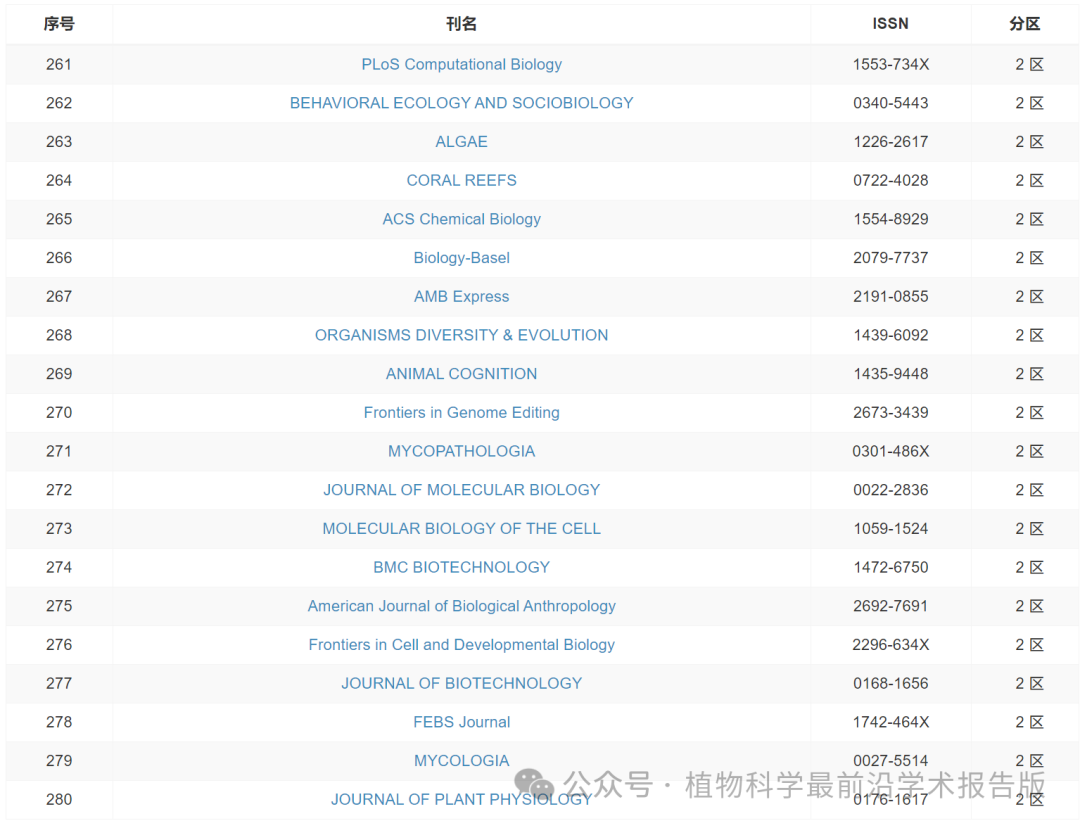Viewport: 1080px width, 828px height.
Task: Select the MYCOPATHOLOGIA journal link
Action: coord(461,451)
